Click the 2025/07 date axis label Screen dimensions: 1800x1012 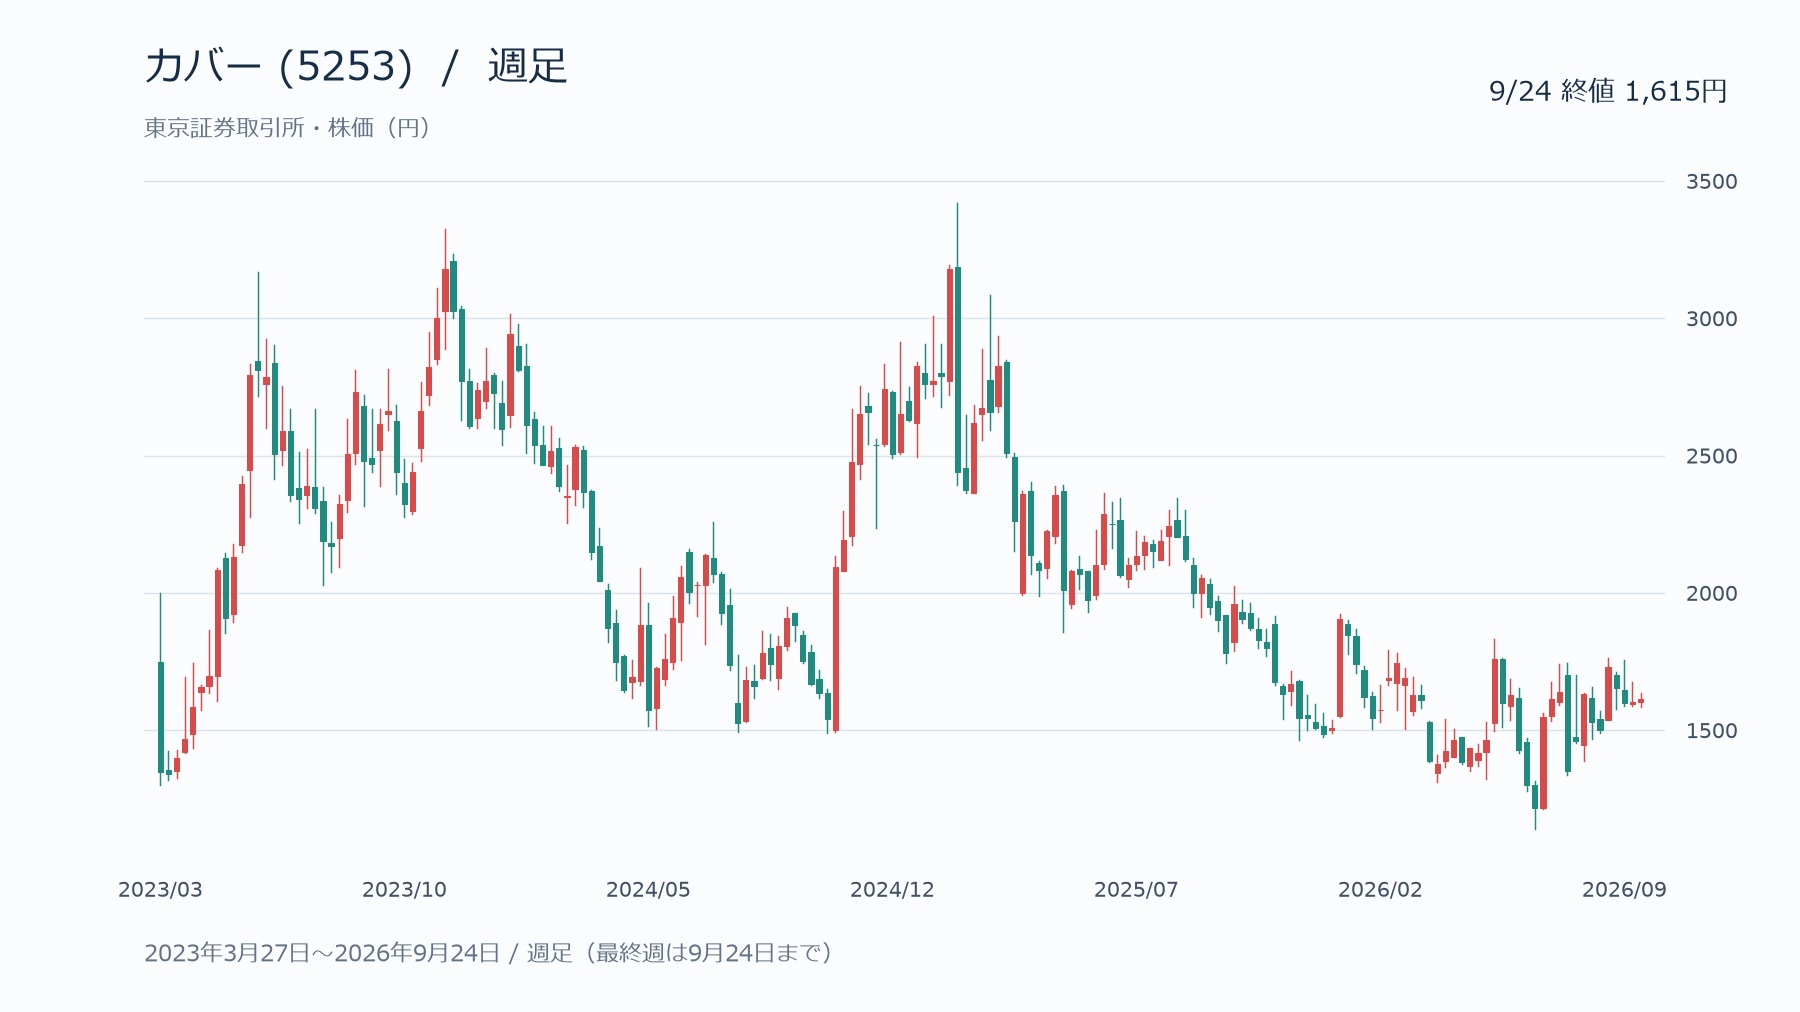pyautogui.click(x=1136, y=890)
